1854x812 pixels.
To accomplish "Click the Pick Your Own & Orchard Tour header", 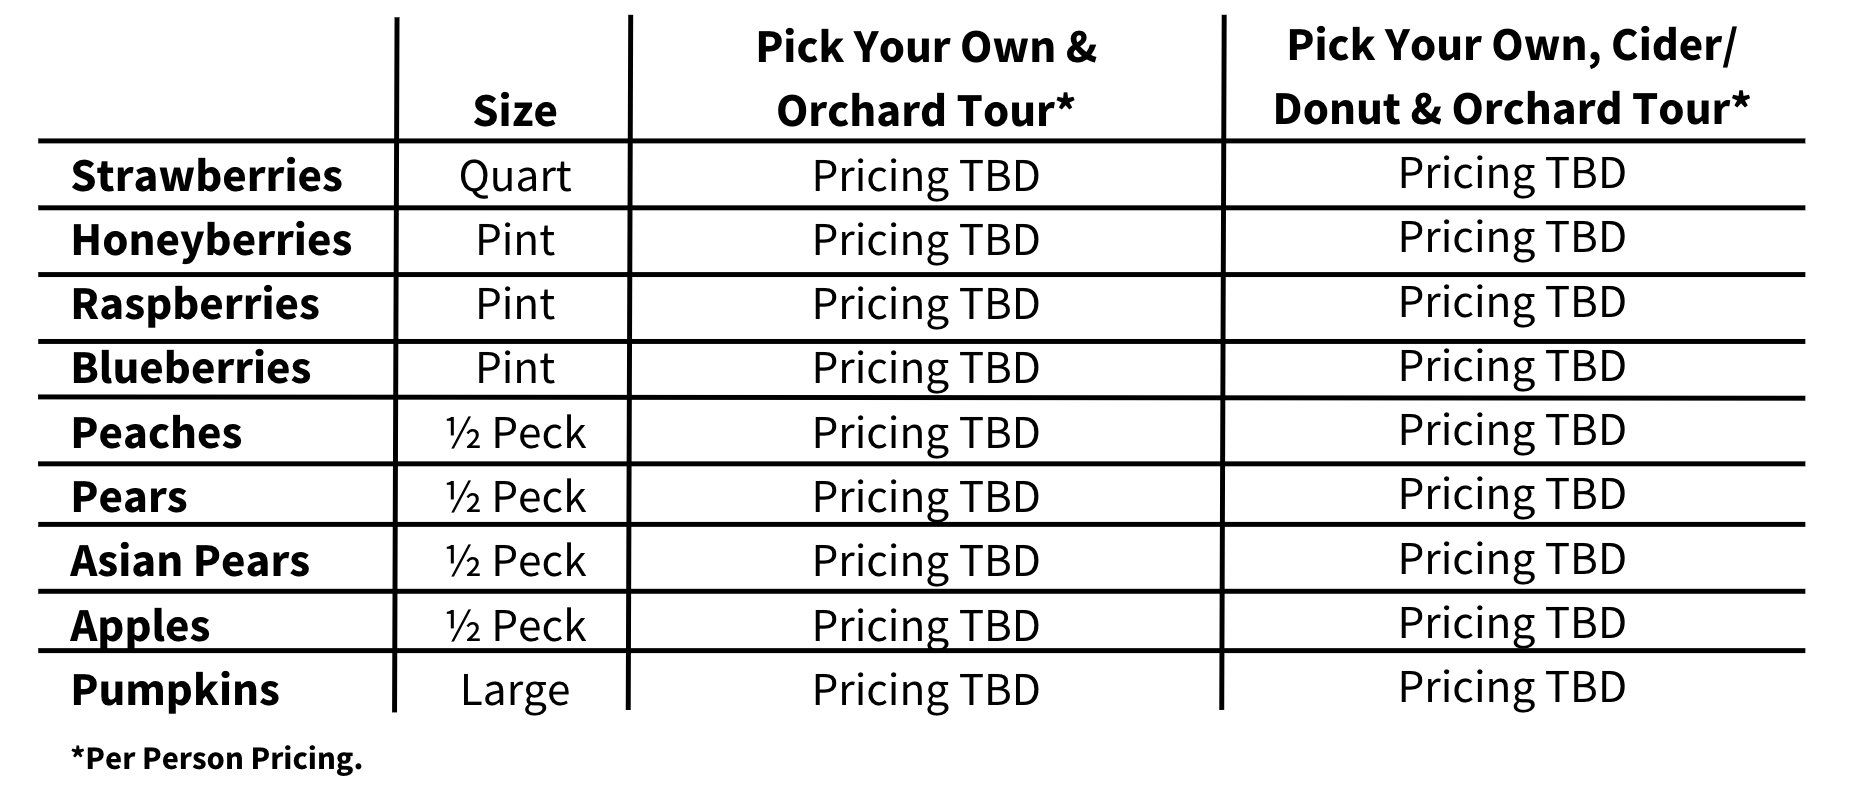I will 926,78.
